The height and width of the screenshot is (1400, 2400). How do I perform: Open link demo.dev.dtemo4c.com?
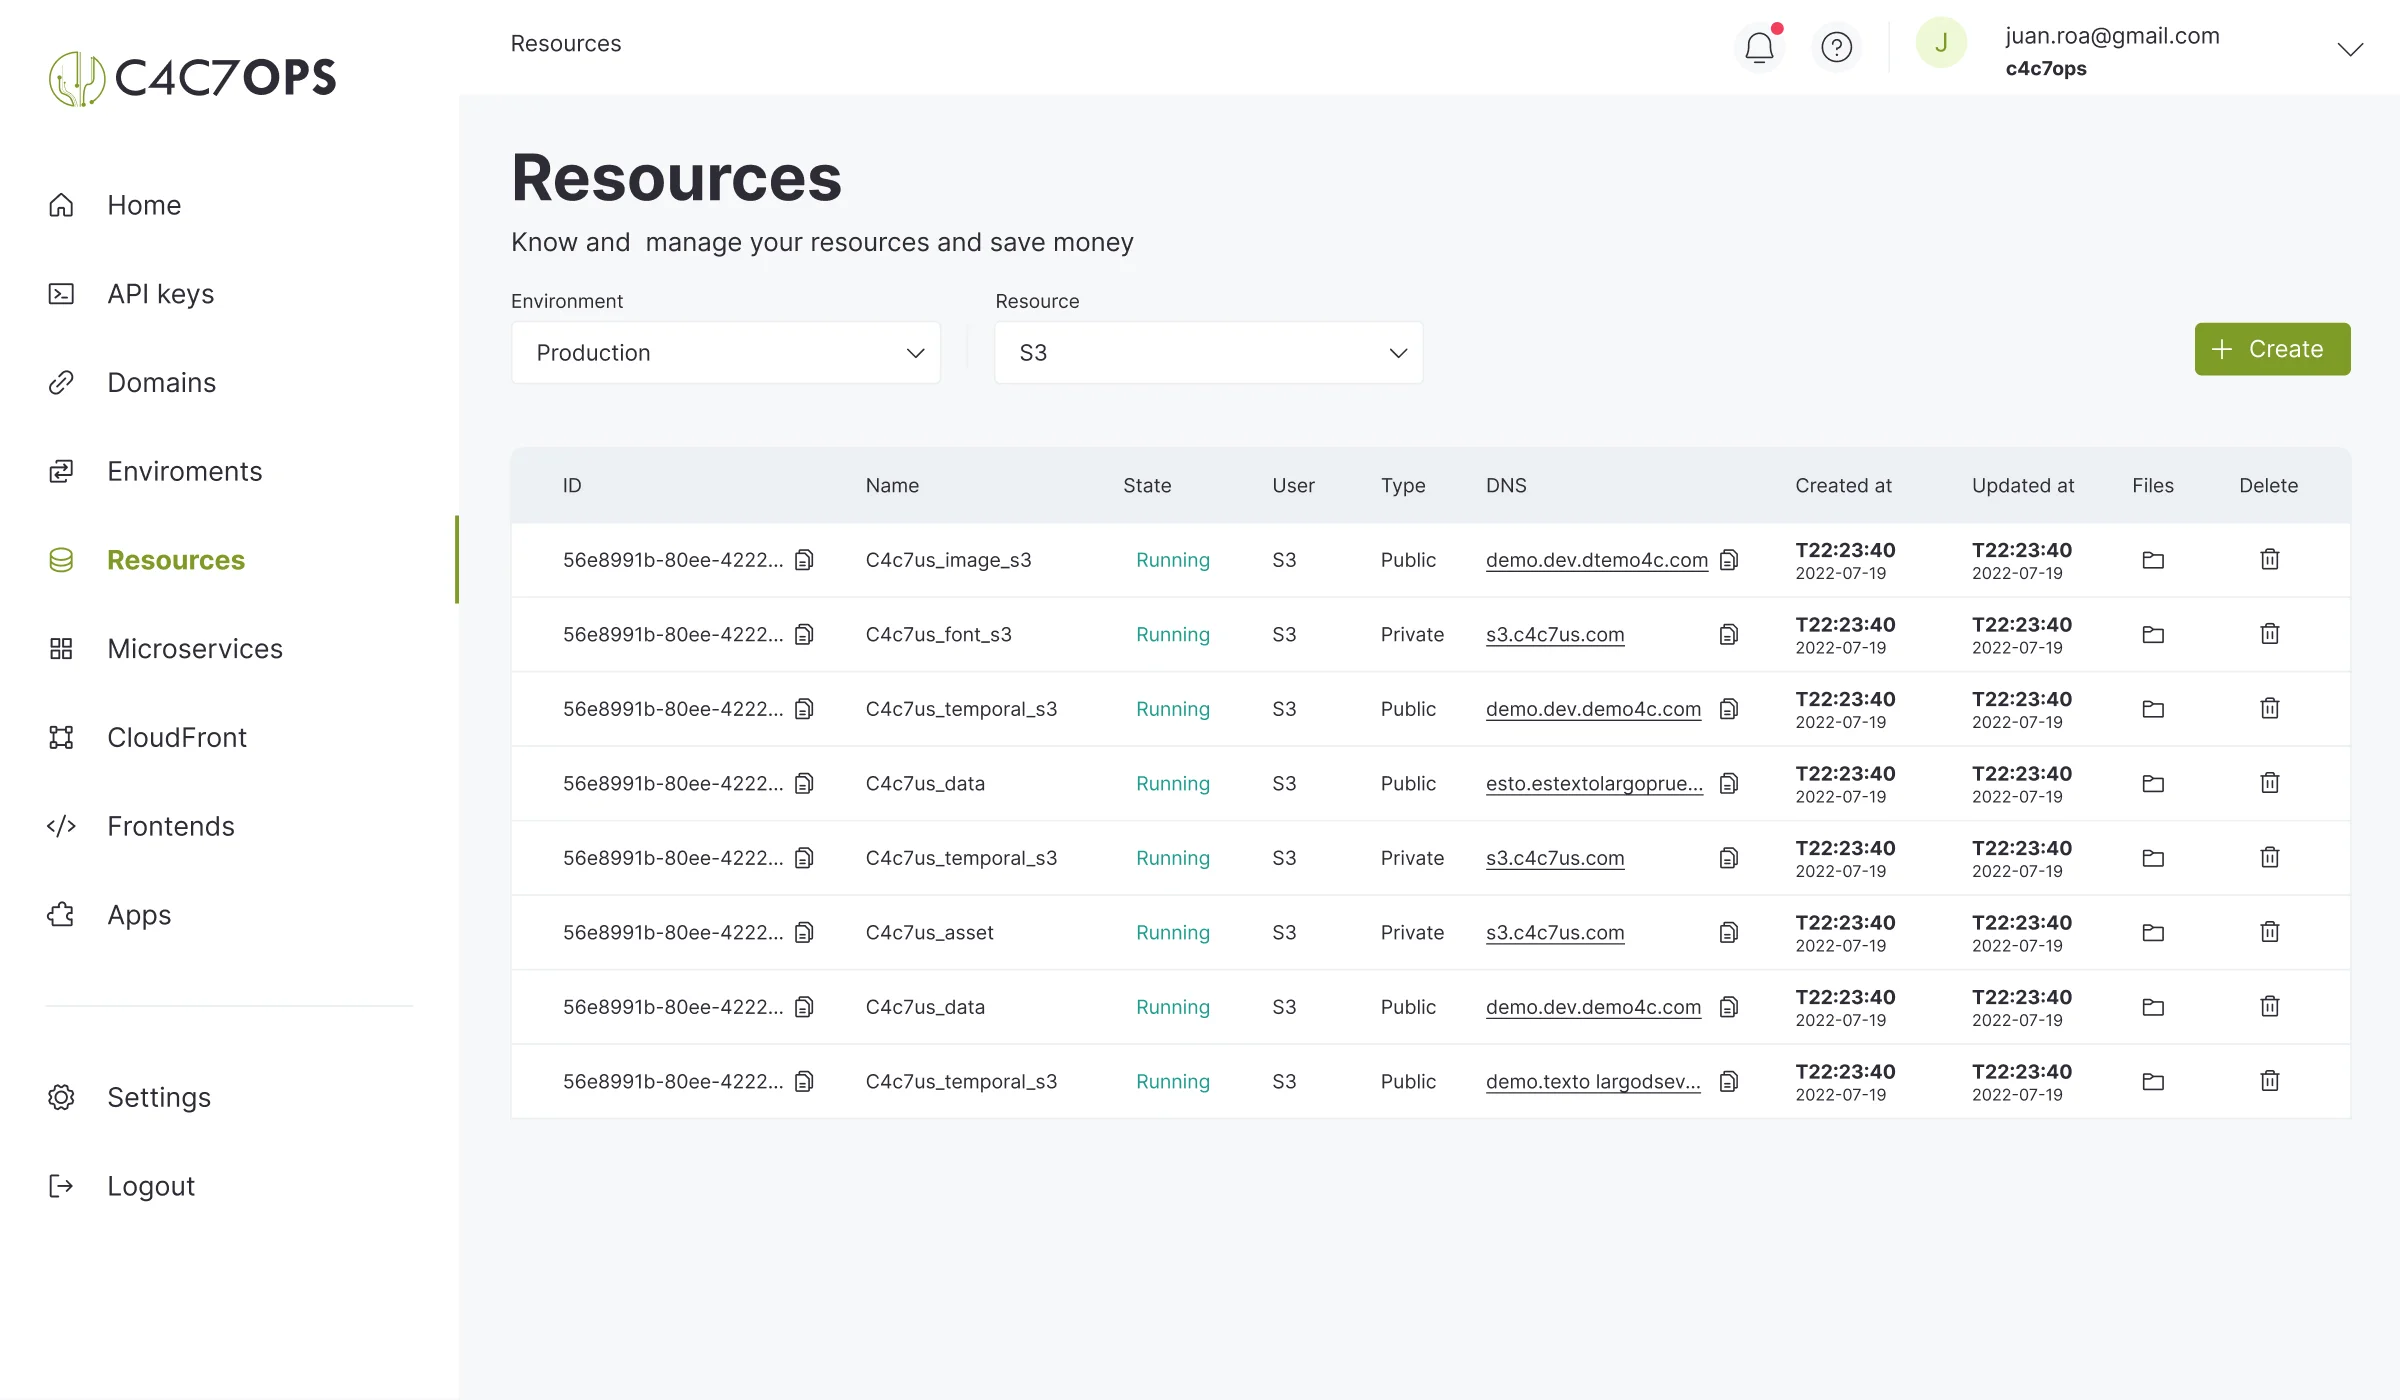tap(1597, 560)
